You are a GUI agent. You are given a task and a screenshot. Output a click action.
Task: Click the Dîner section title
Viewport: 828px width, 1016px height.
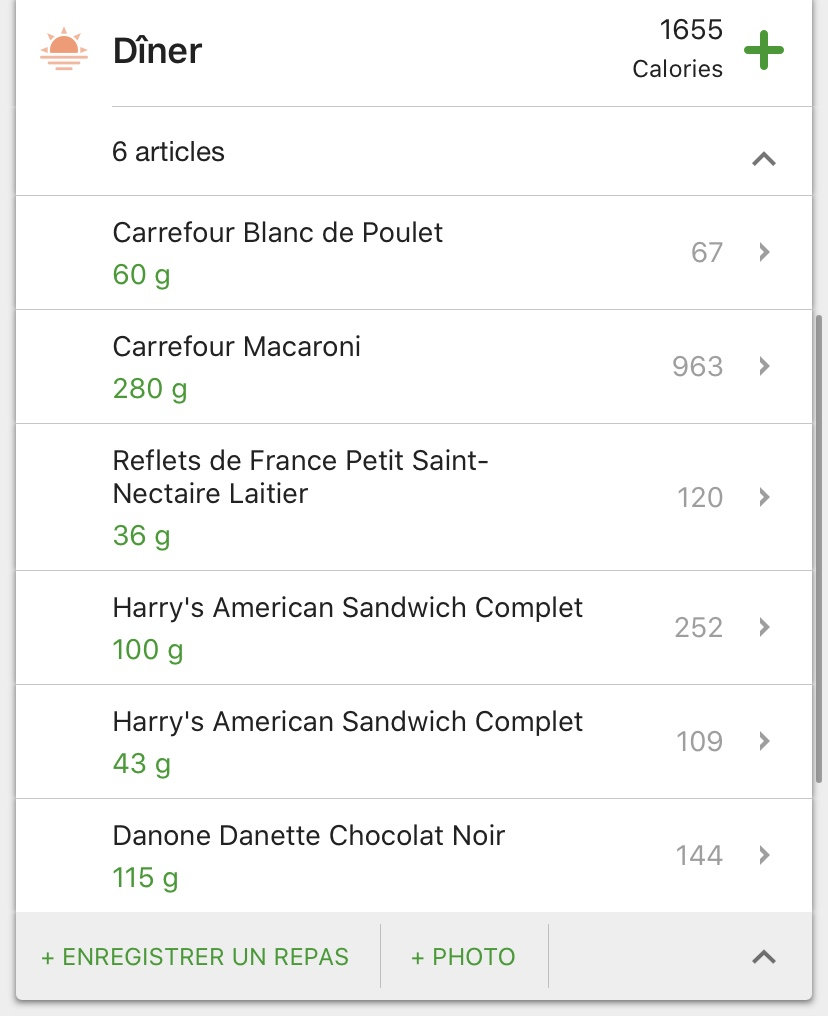[x=157, y=51]
